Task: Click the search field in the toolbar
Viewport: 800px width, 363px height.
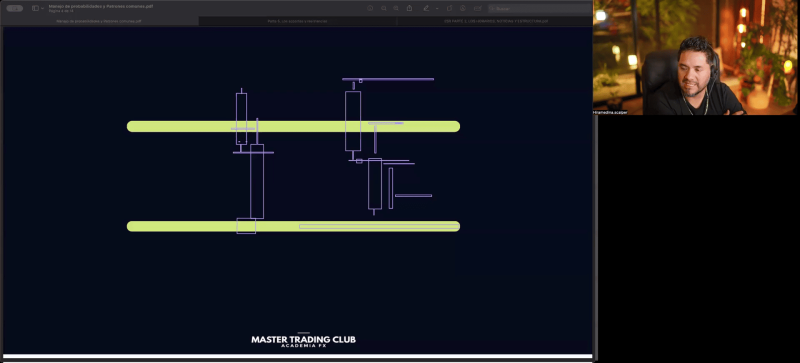Action: [x=539, y=9]
